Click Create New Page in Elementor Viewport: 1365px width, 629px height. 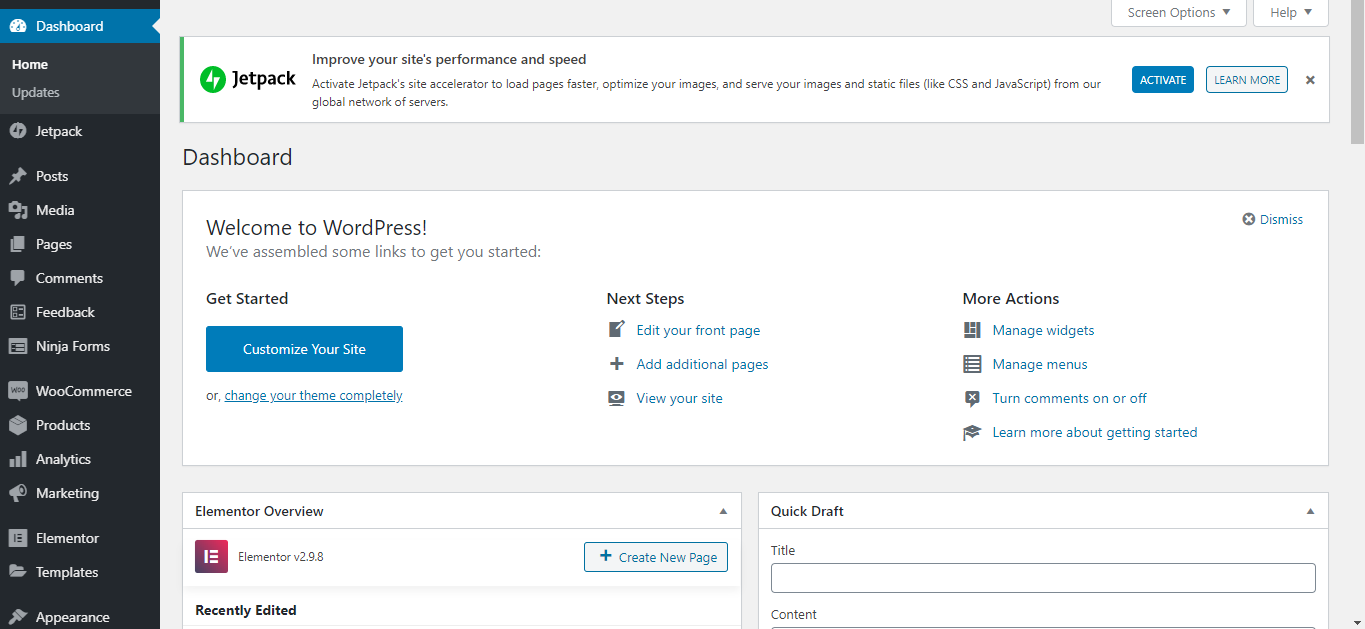tap(656, 557)
